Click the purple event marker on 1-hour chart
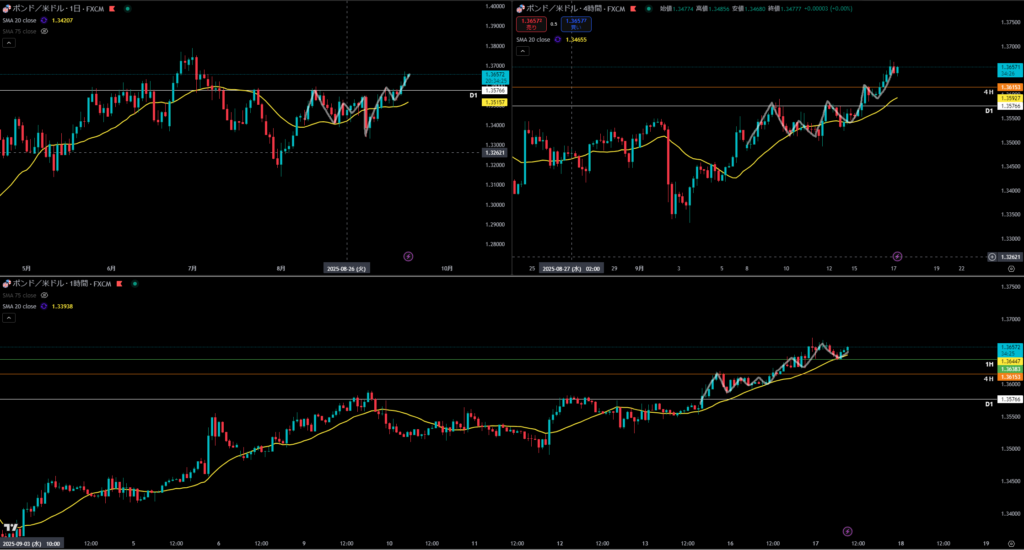Viewport: 1024px width, 550px height. tap(847, 531)
